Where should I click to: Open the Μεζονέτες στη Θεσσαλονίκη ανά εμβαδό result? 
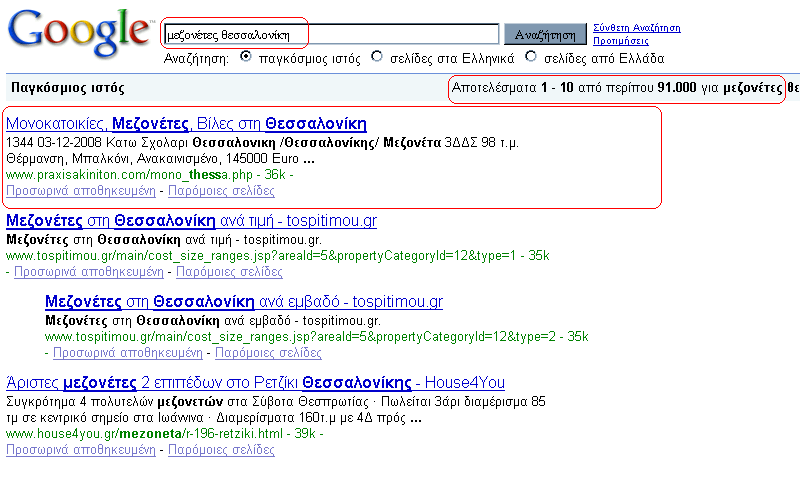coord(244,302)
